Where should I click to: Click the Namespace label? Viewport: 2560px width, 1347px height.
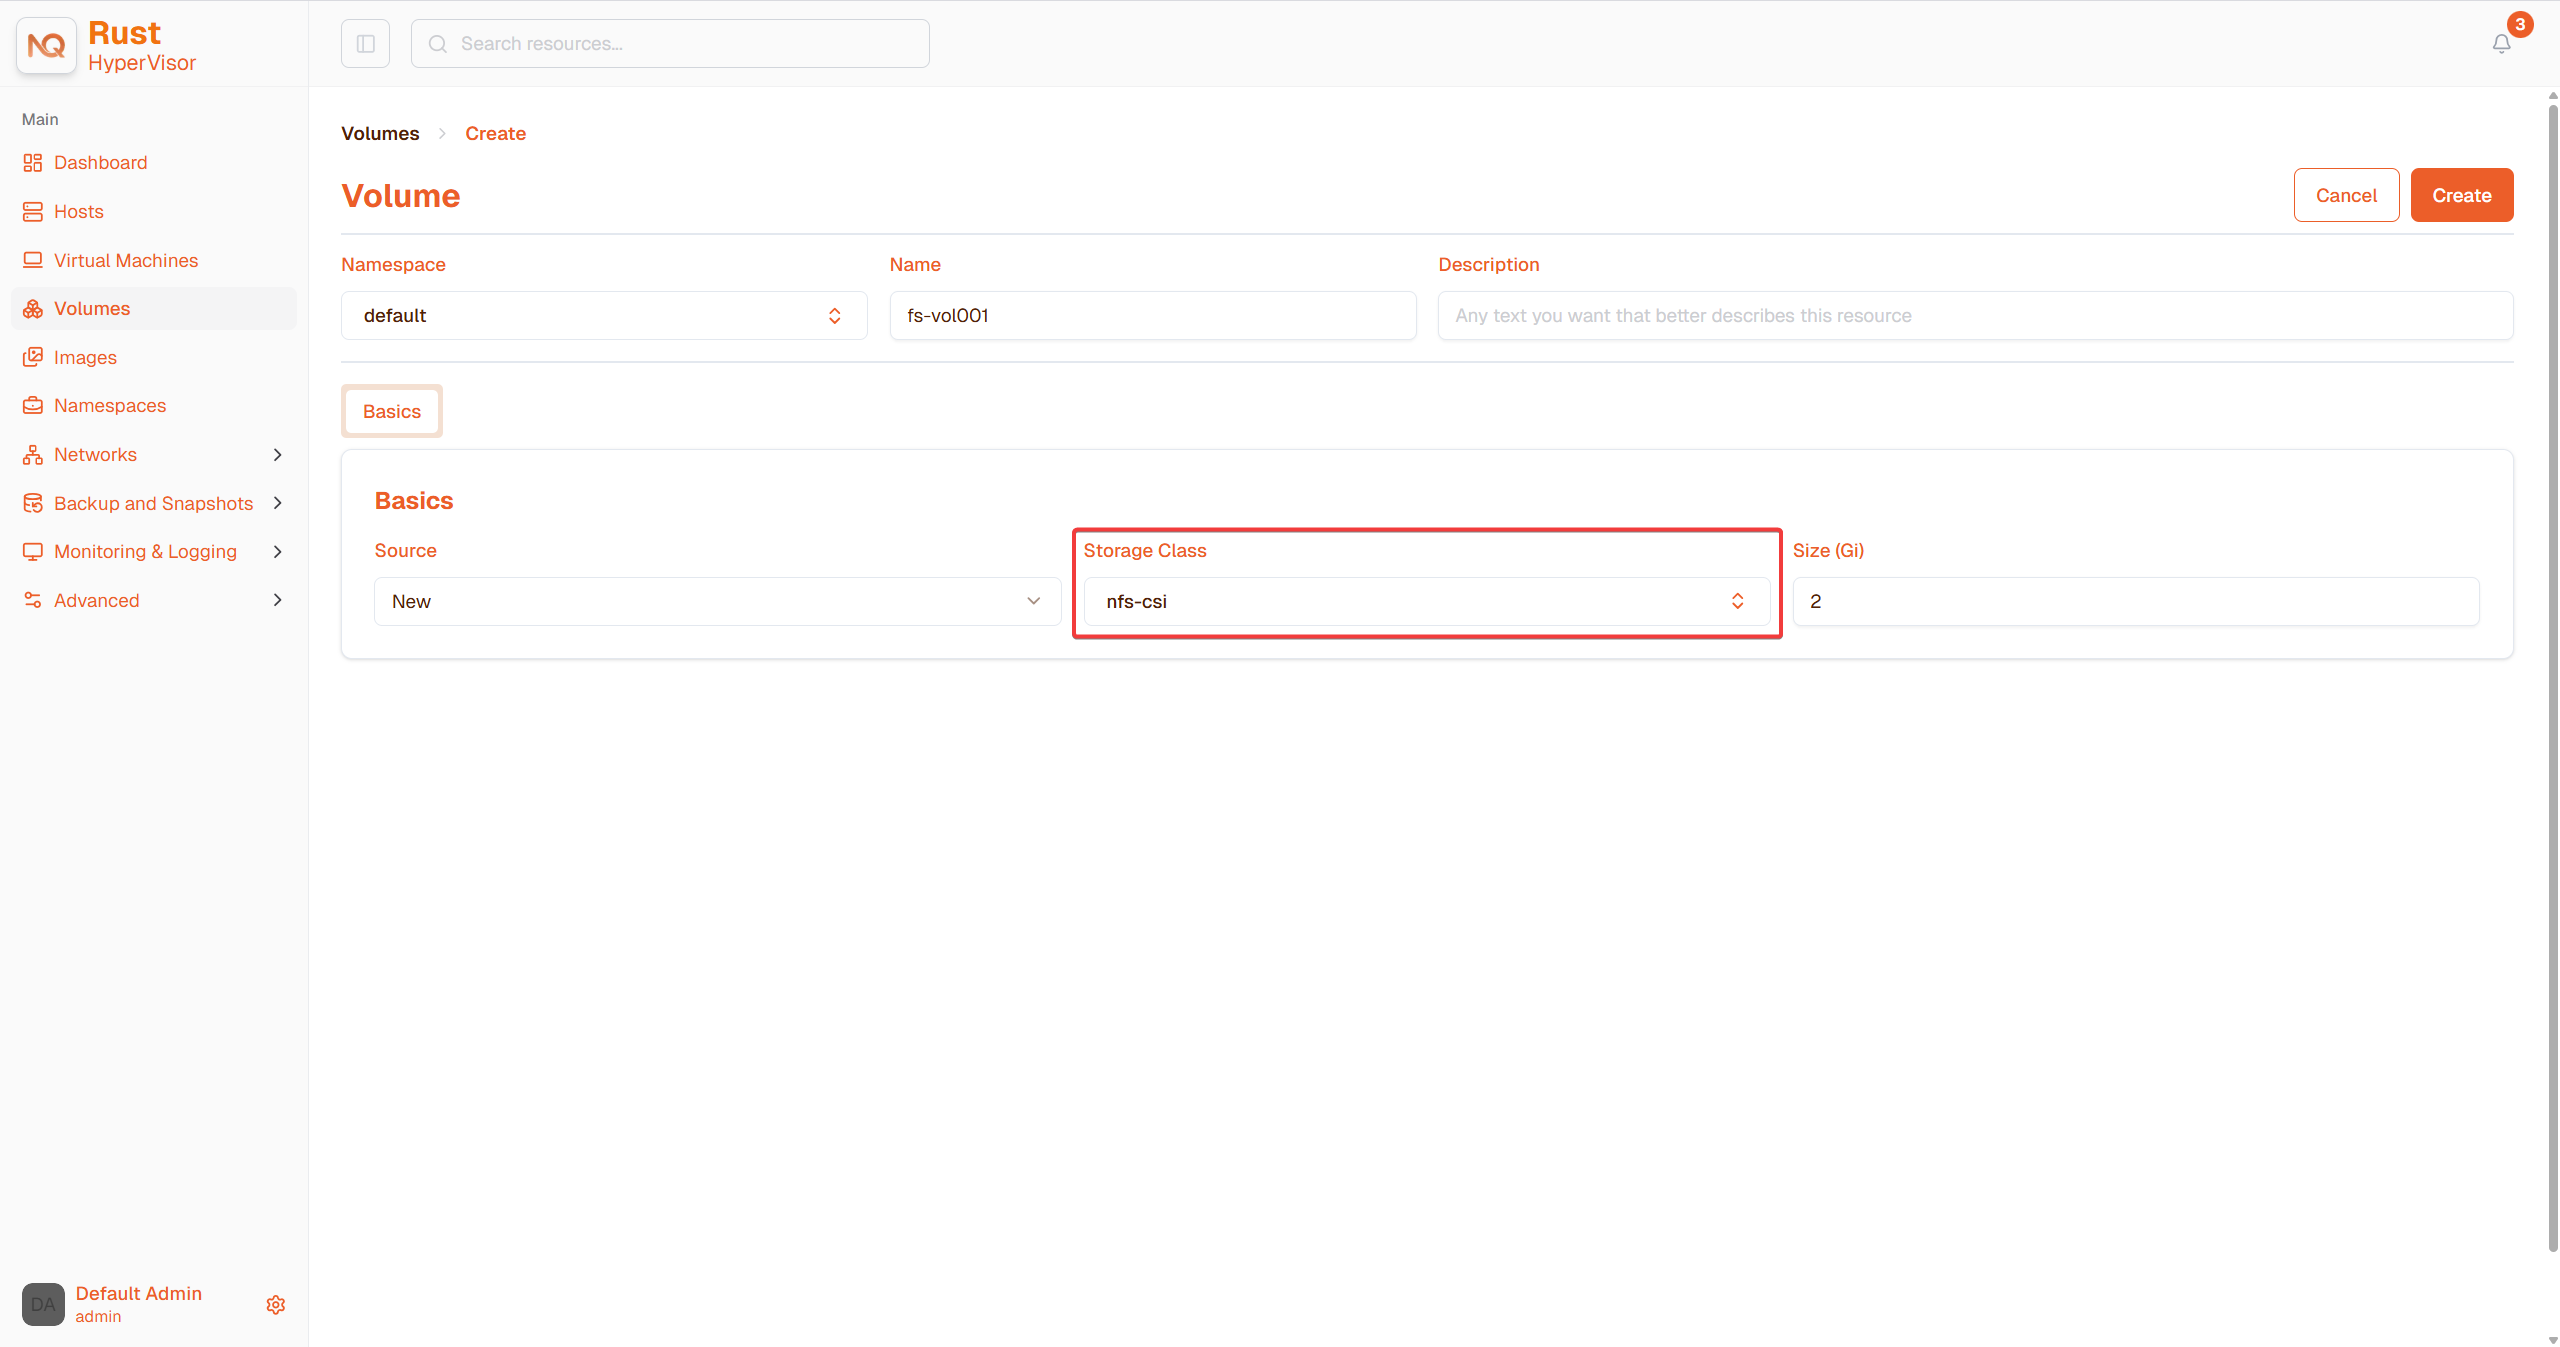pyautogui.click(x=393, y=265)
